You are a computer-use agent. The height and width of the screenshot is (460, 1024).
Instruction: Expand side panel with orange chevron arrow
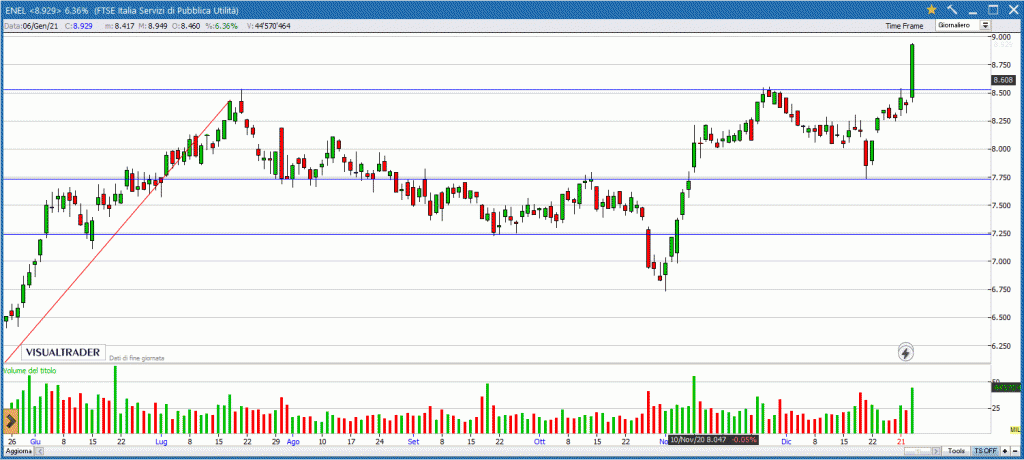click(10, 421)
